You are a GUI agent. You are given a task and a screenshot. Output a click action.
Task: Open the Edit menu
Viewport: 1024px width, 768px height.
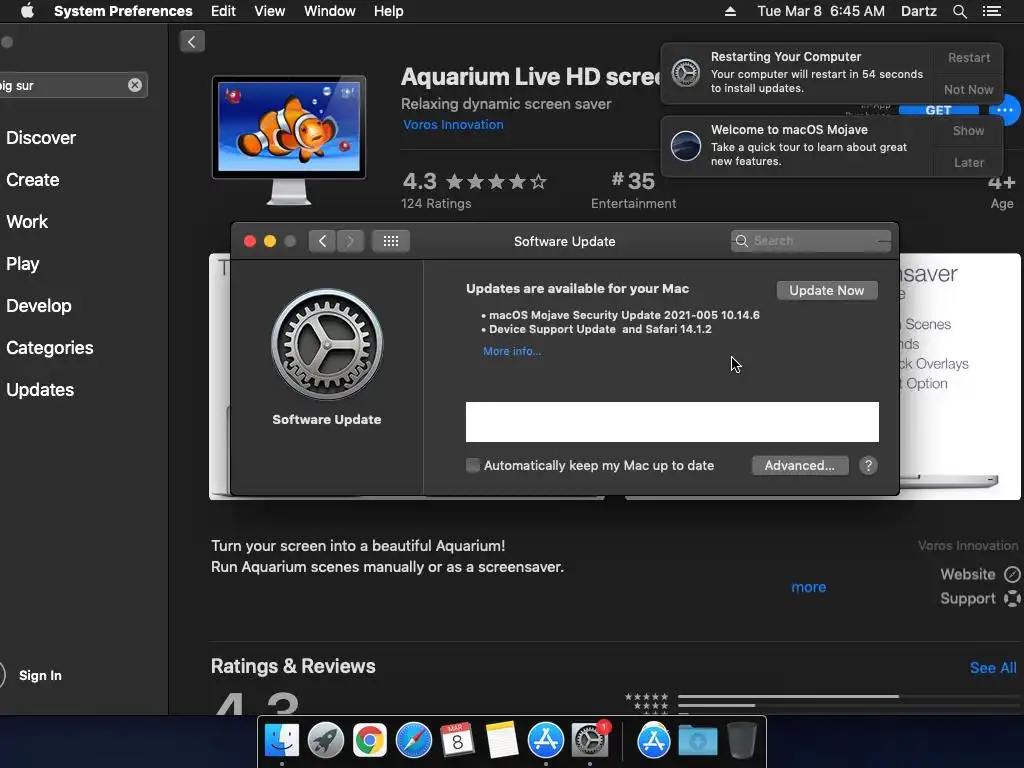[x=223, y=11]
